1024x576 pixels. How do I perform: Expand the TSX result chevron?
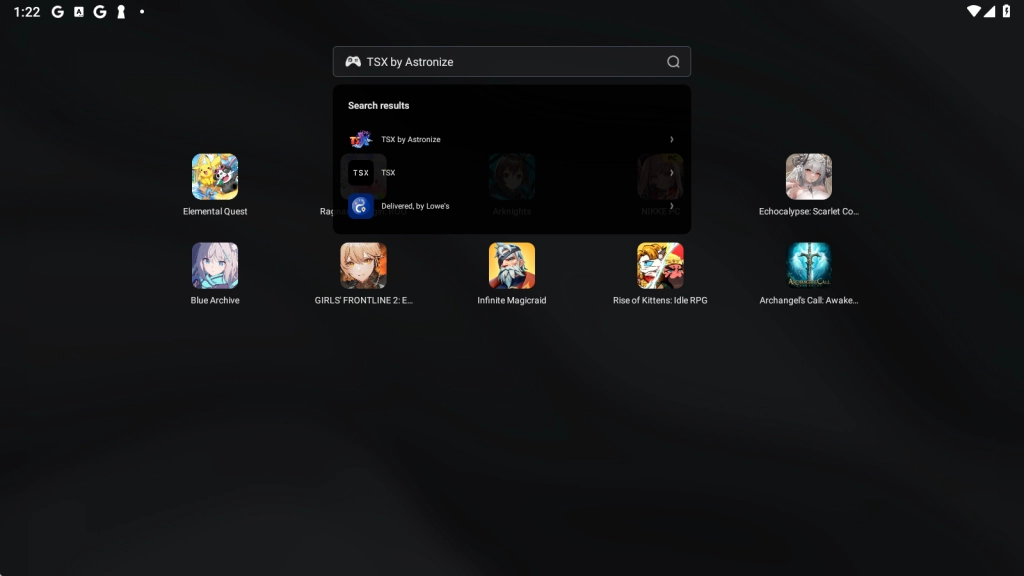click(671, 172)
